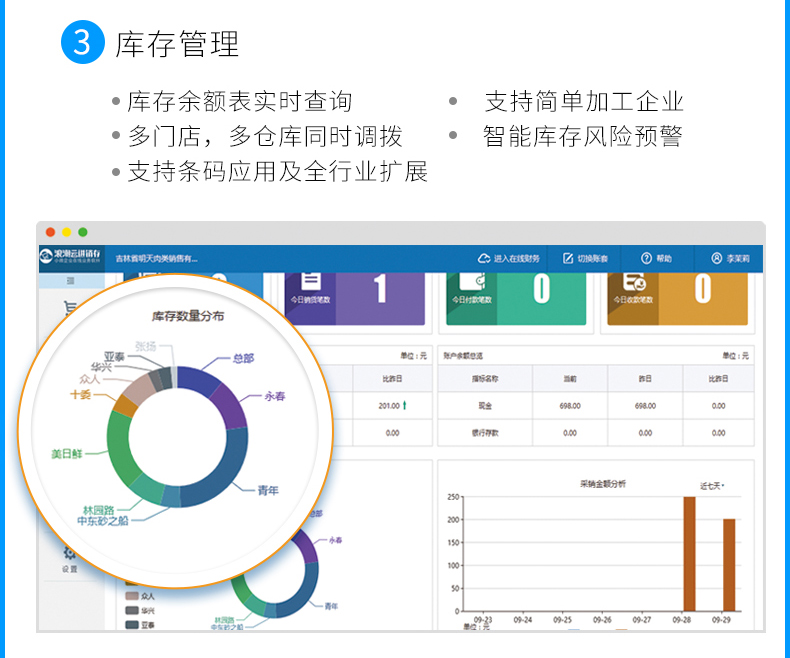790x658 pixels.
Task: Click the 库存数量分布 chart title
Action: tap(188, 316)
